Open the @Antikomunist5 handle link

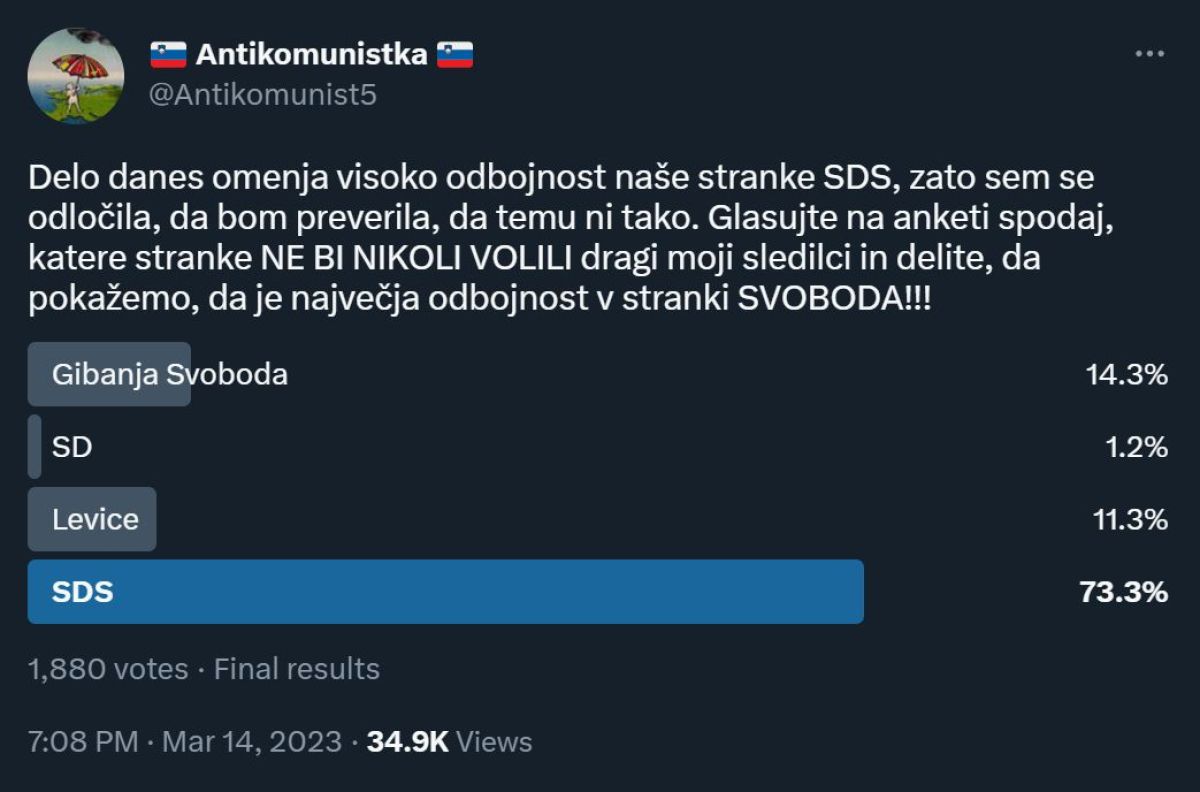(262, 96)
